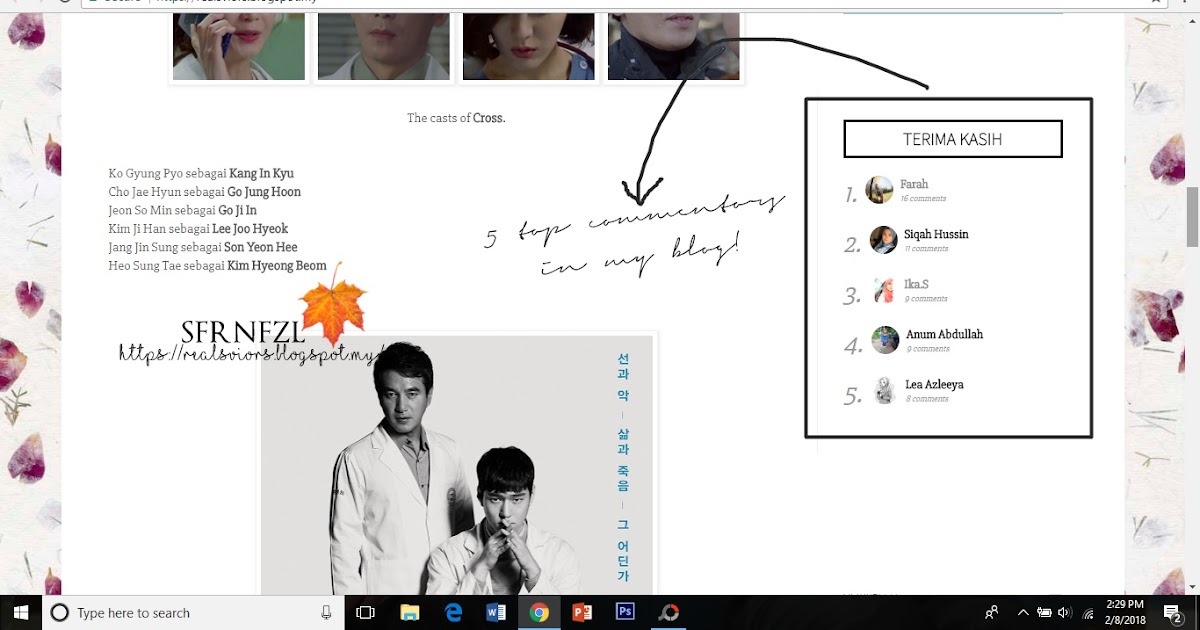This screenshot has height=630, width=1200.
Task: Click the line 'Jang Jin Sung sebagai Son Yeon Hee'
Action: pyautogui.click(x=203, y=247)
